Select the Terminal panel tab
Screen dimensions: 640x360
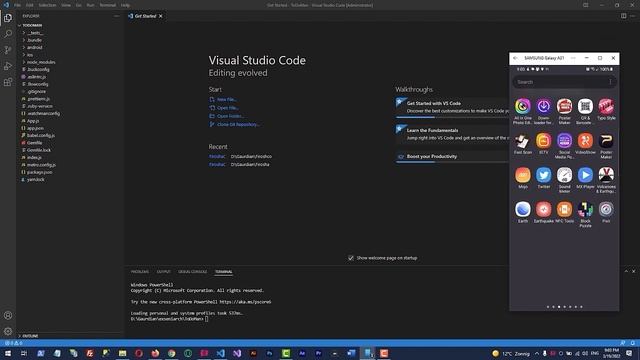coord(224,272)
